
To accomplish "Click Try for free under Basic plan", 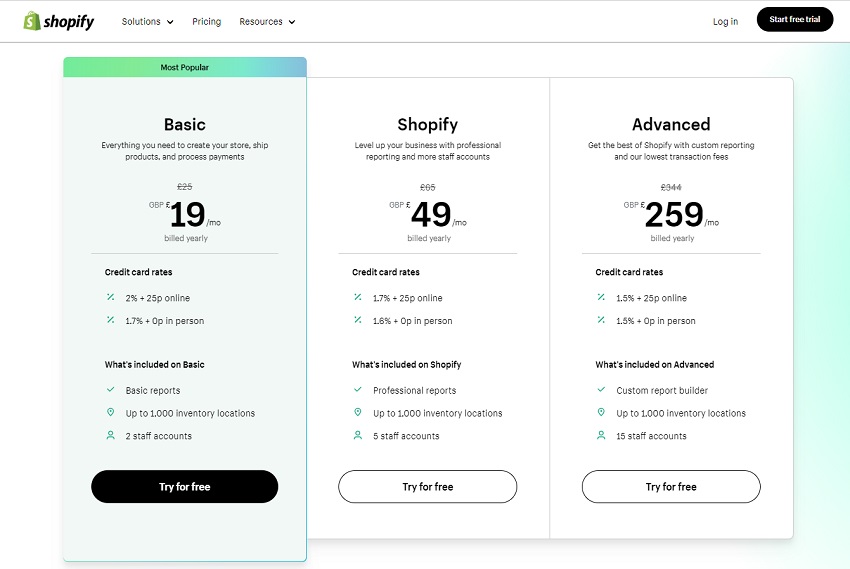I will click(184, 487).
